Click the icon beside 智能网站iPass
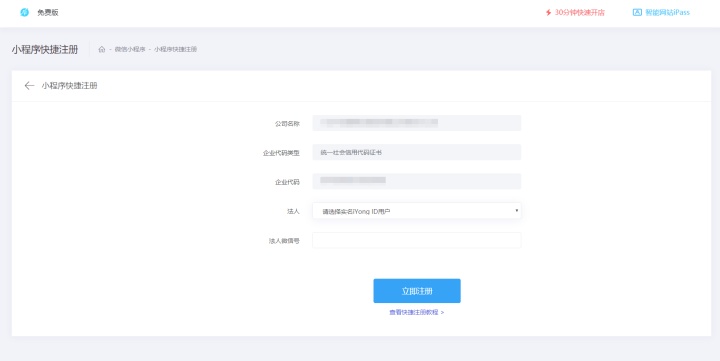 click(x=637, y=12)
